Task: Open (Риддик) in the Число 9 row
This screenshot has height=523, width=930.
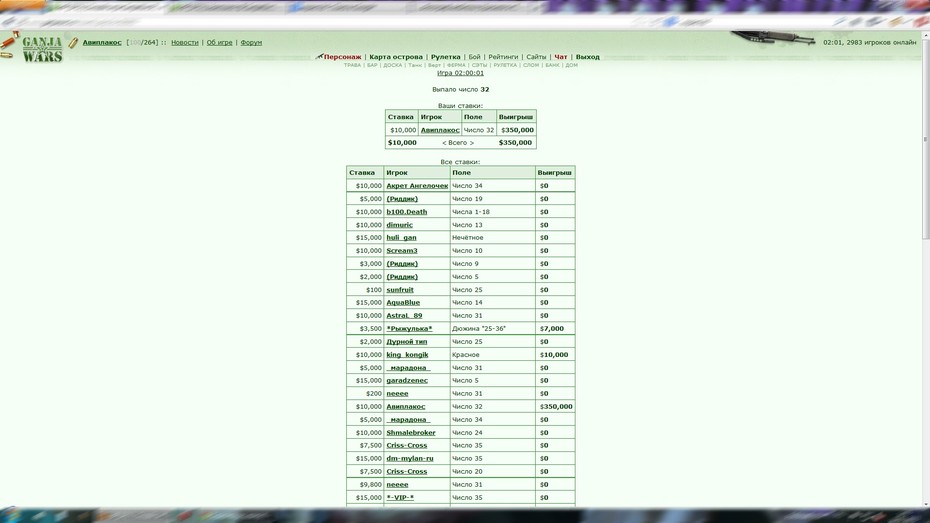Action: (x=402, y=264)
